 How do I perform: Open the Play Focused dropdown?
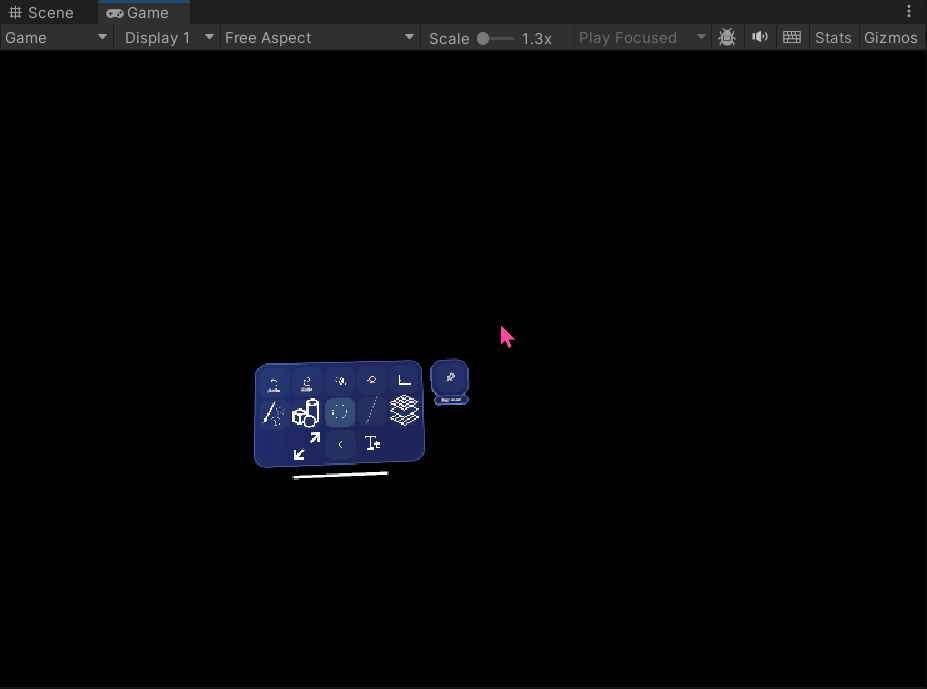tap(642, 38)
